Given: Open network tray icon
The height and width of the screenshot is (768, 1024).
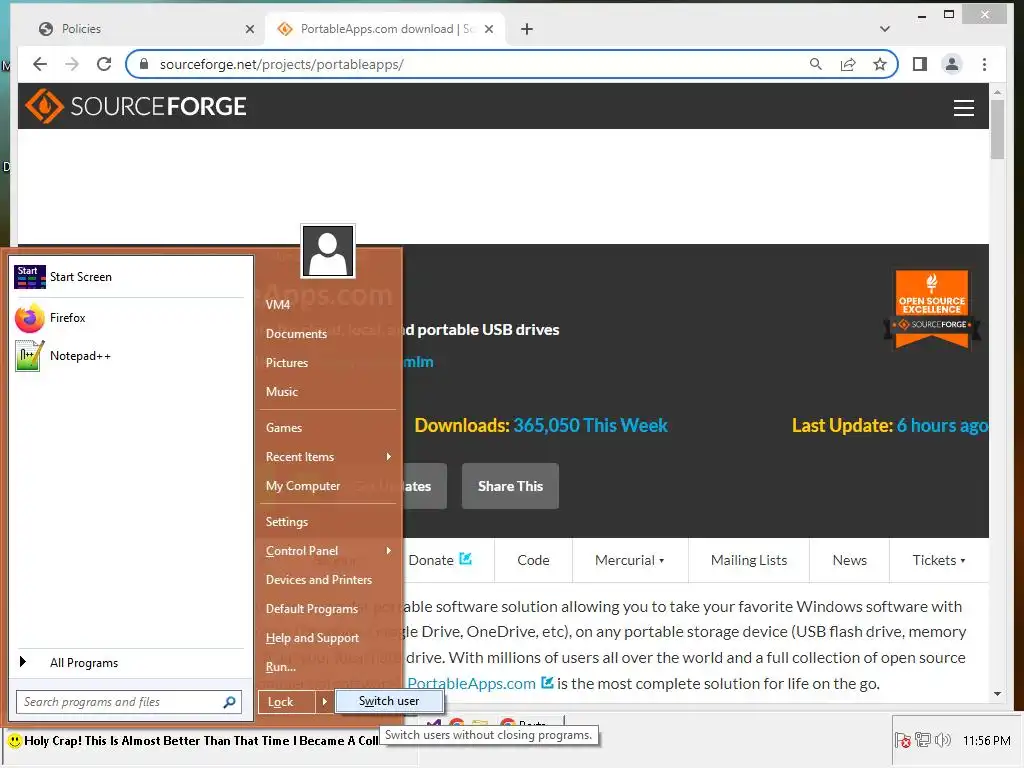Looking at the screenshot, I should [x=923, y=741].
